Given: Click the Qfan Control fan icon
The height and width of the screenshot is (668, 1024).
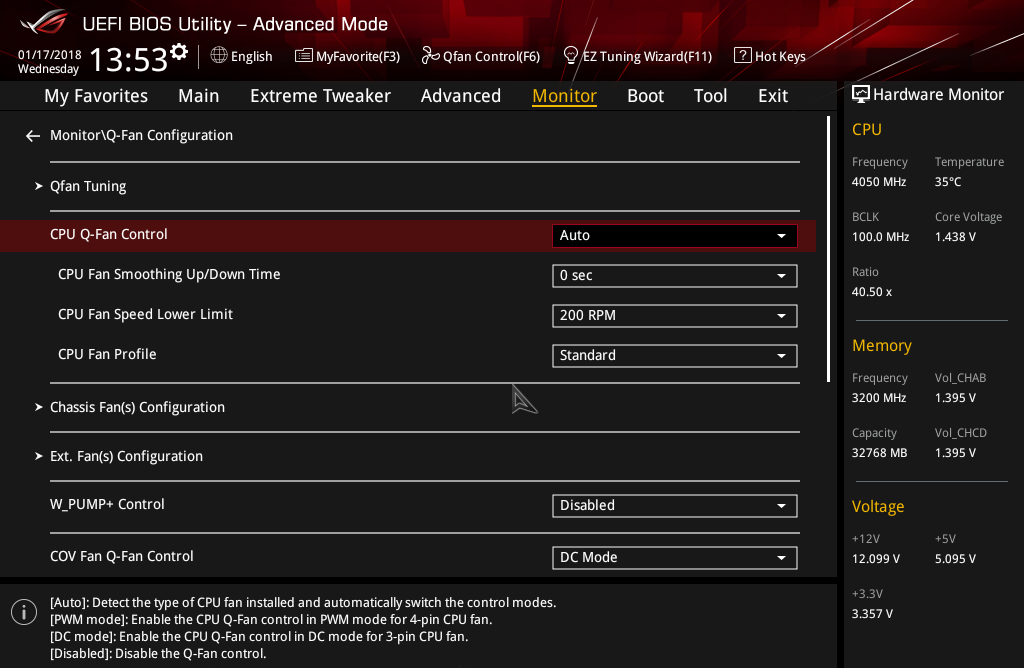Looking at the screenshot, I should (x=430, y=56).
